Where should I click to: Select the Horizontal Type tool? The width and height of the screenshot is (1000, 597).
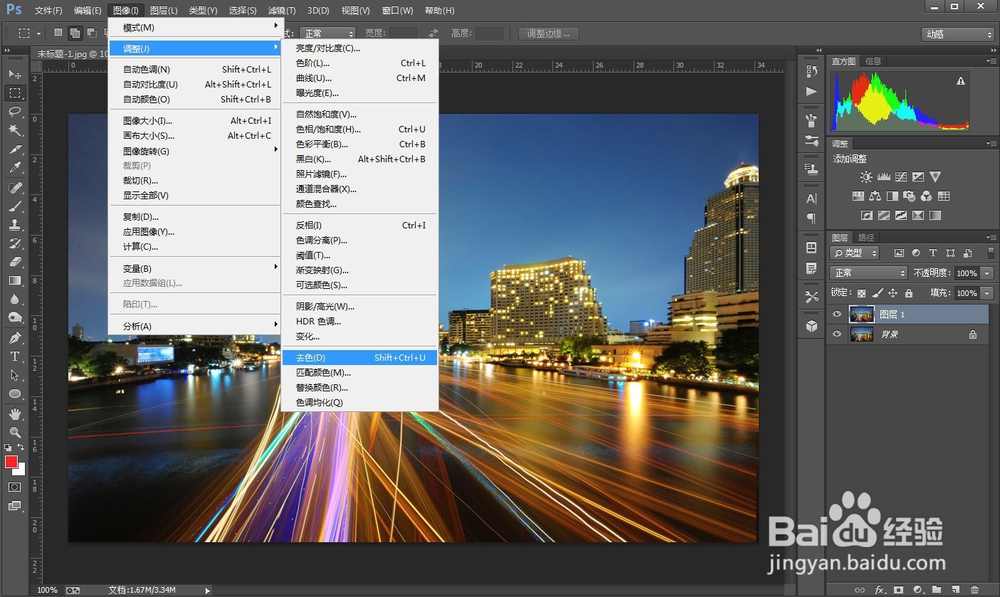click(15, 357)
